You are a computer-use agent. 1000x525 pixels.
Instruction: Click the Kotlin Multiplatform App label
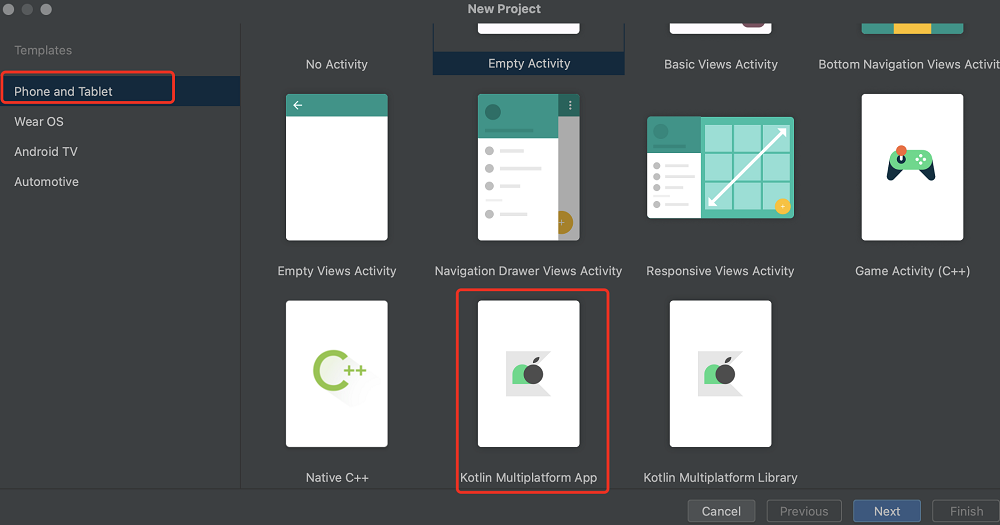pos(529,478)
